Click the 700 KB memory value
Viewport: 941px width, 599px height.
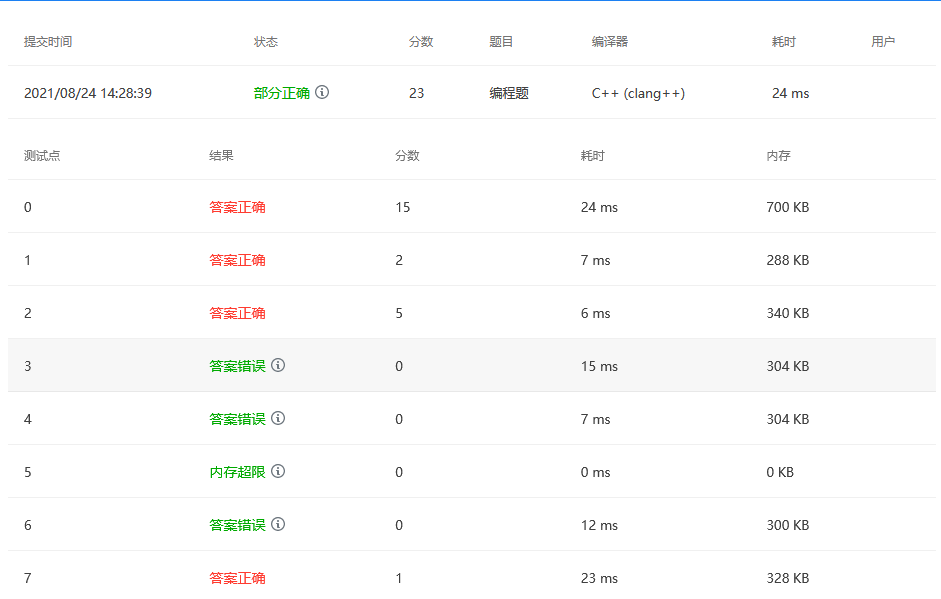point(788,207)
